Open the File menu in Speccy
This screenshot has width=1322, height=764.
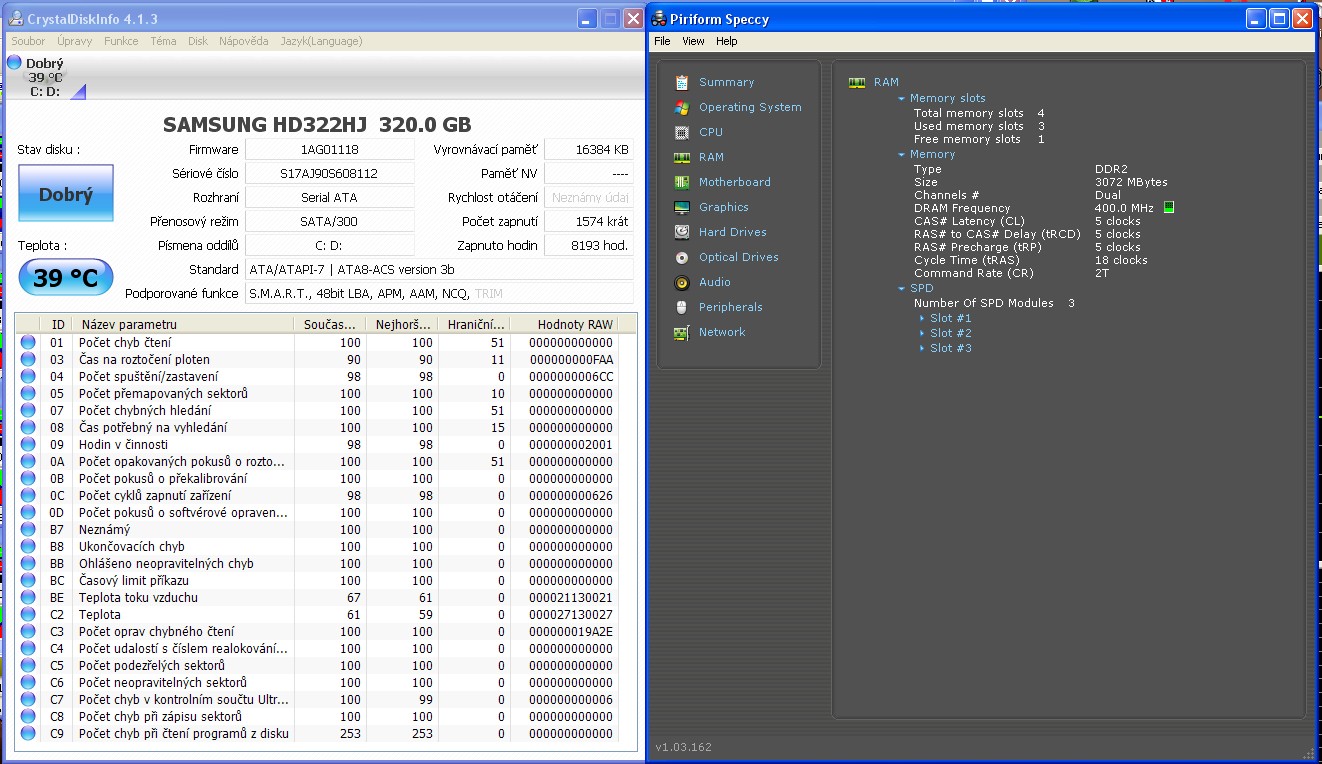pyautogui.click(x=662, y=41)
